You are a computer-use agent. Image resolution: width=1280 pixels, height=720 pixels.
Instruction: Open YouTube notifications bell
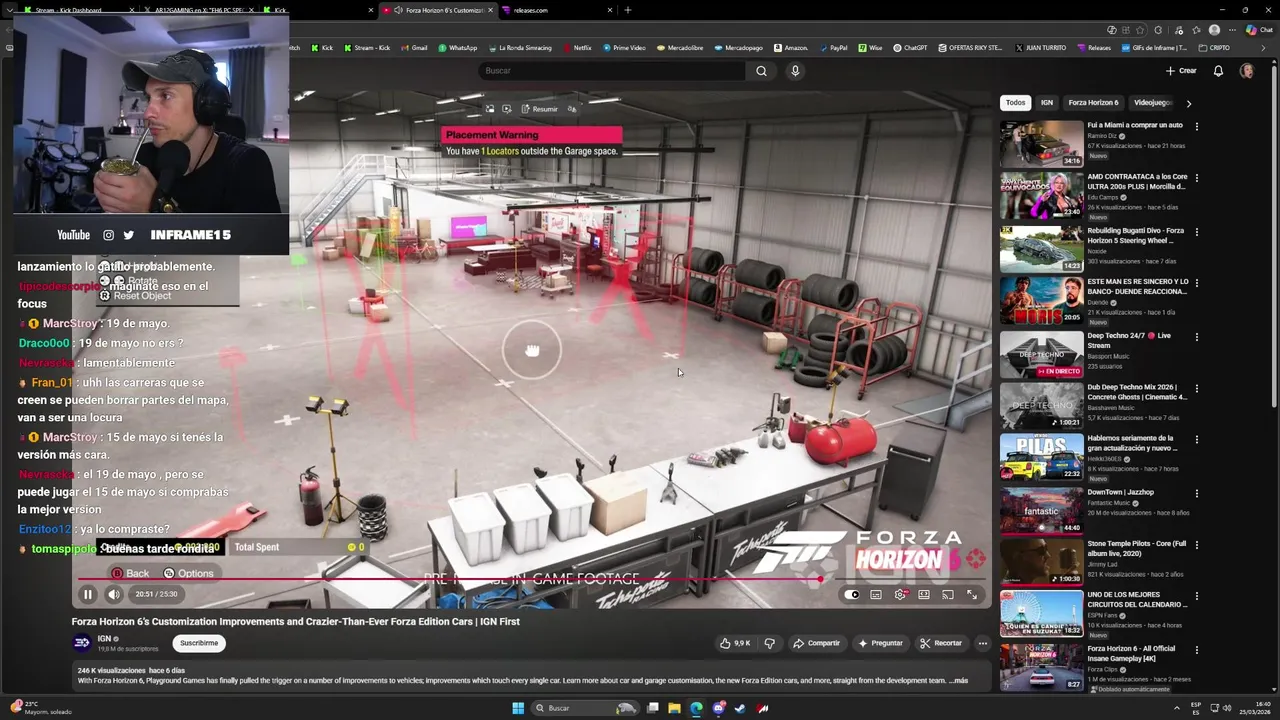(x=1218, y=71)
